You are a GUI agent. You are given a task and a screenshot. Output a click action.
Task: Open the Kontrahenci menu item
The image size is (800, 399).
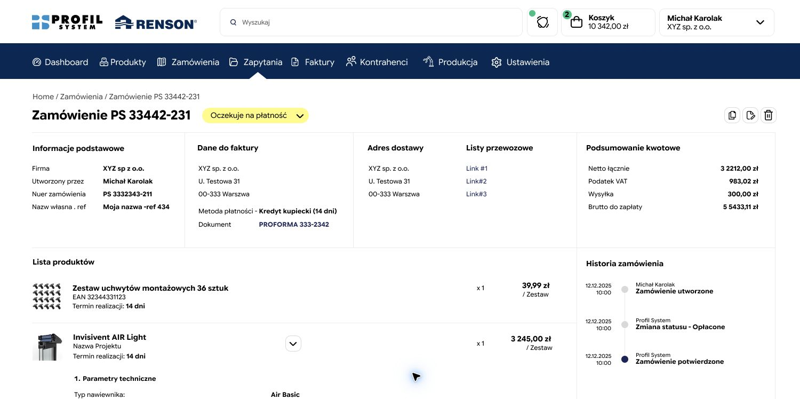pyautogui.click(x=377, y=62)
